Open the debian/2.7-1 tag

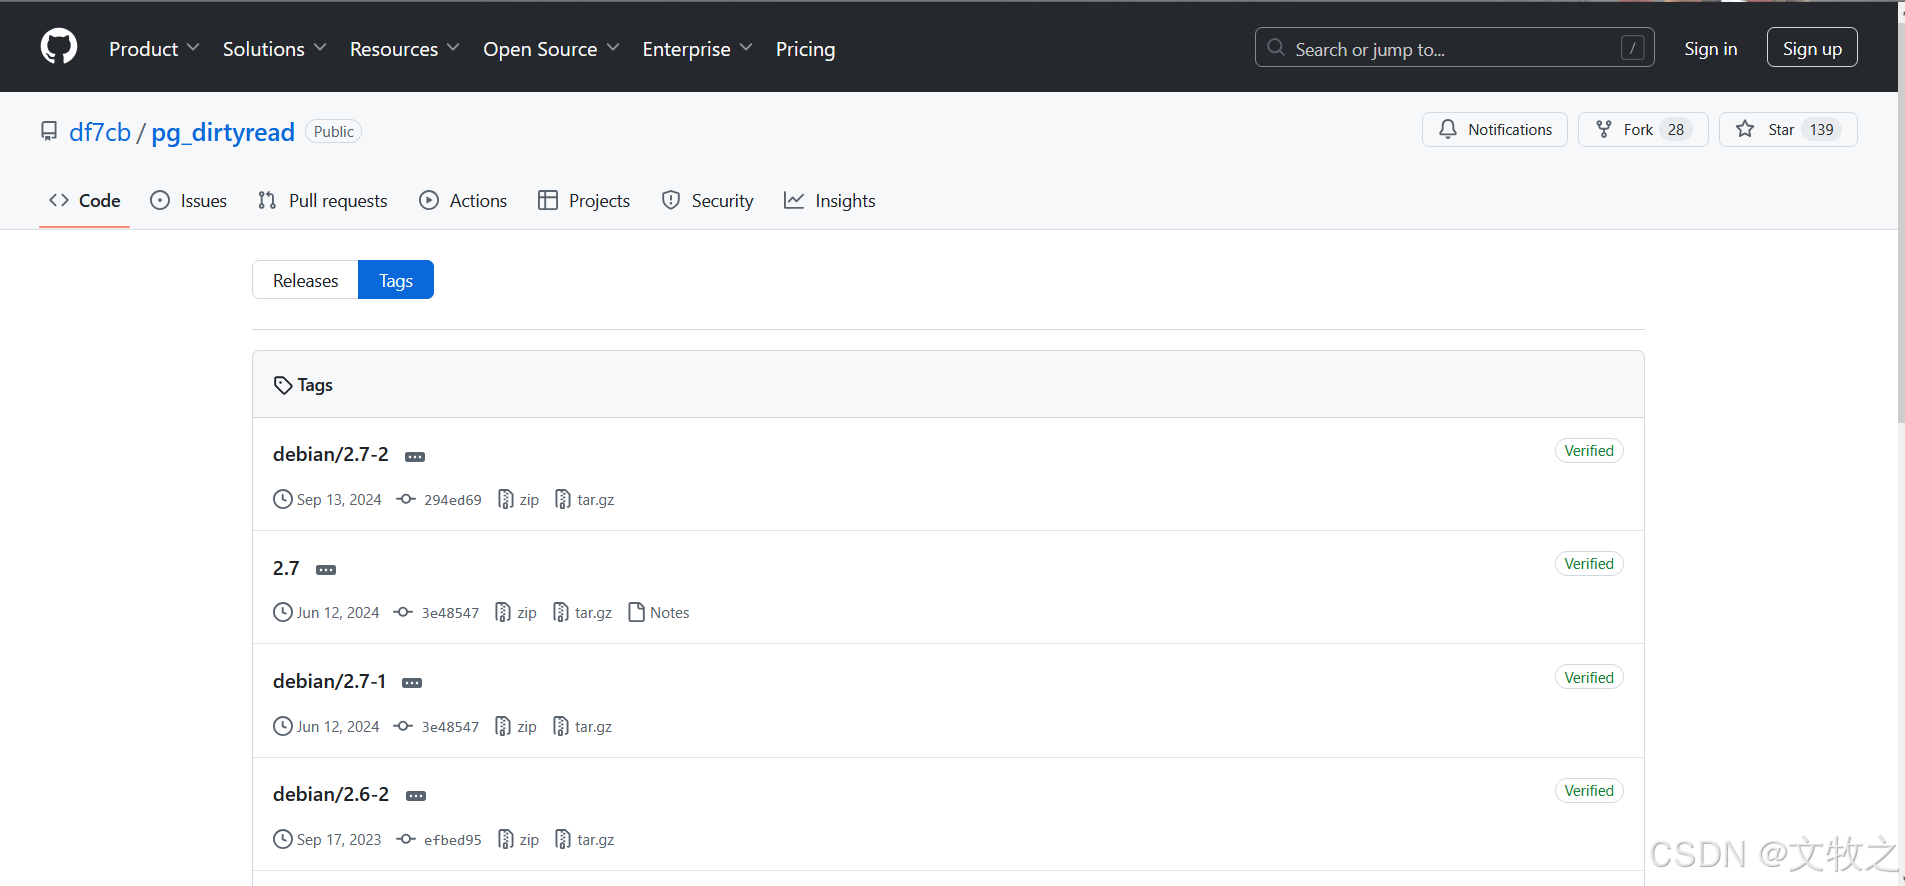(x=329, y=681)
